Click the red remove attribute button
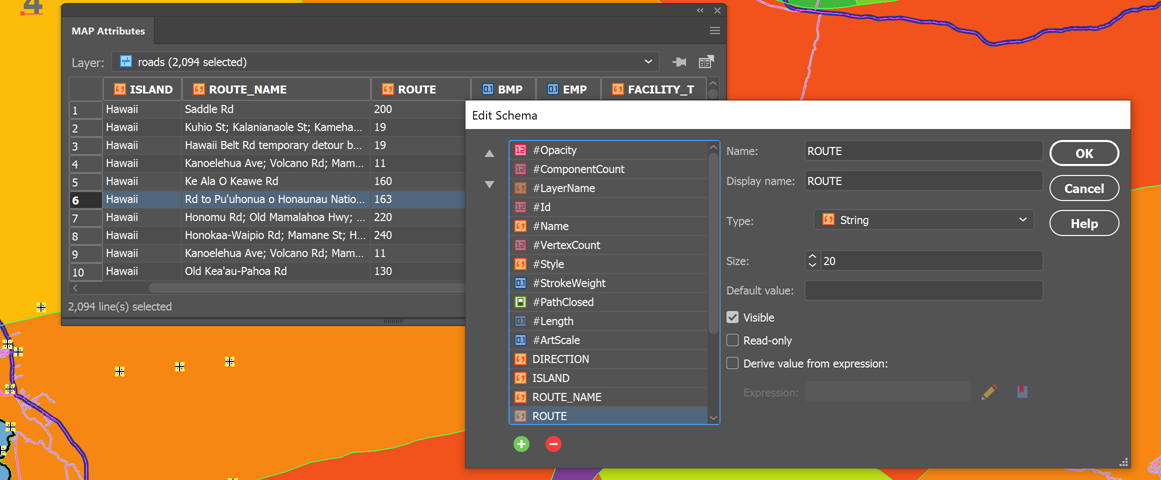Viewport: 1161px width, 480px height. pos(554,444)
